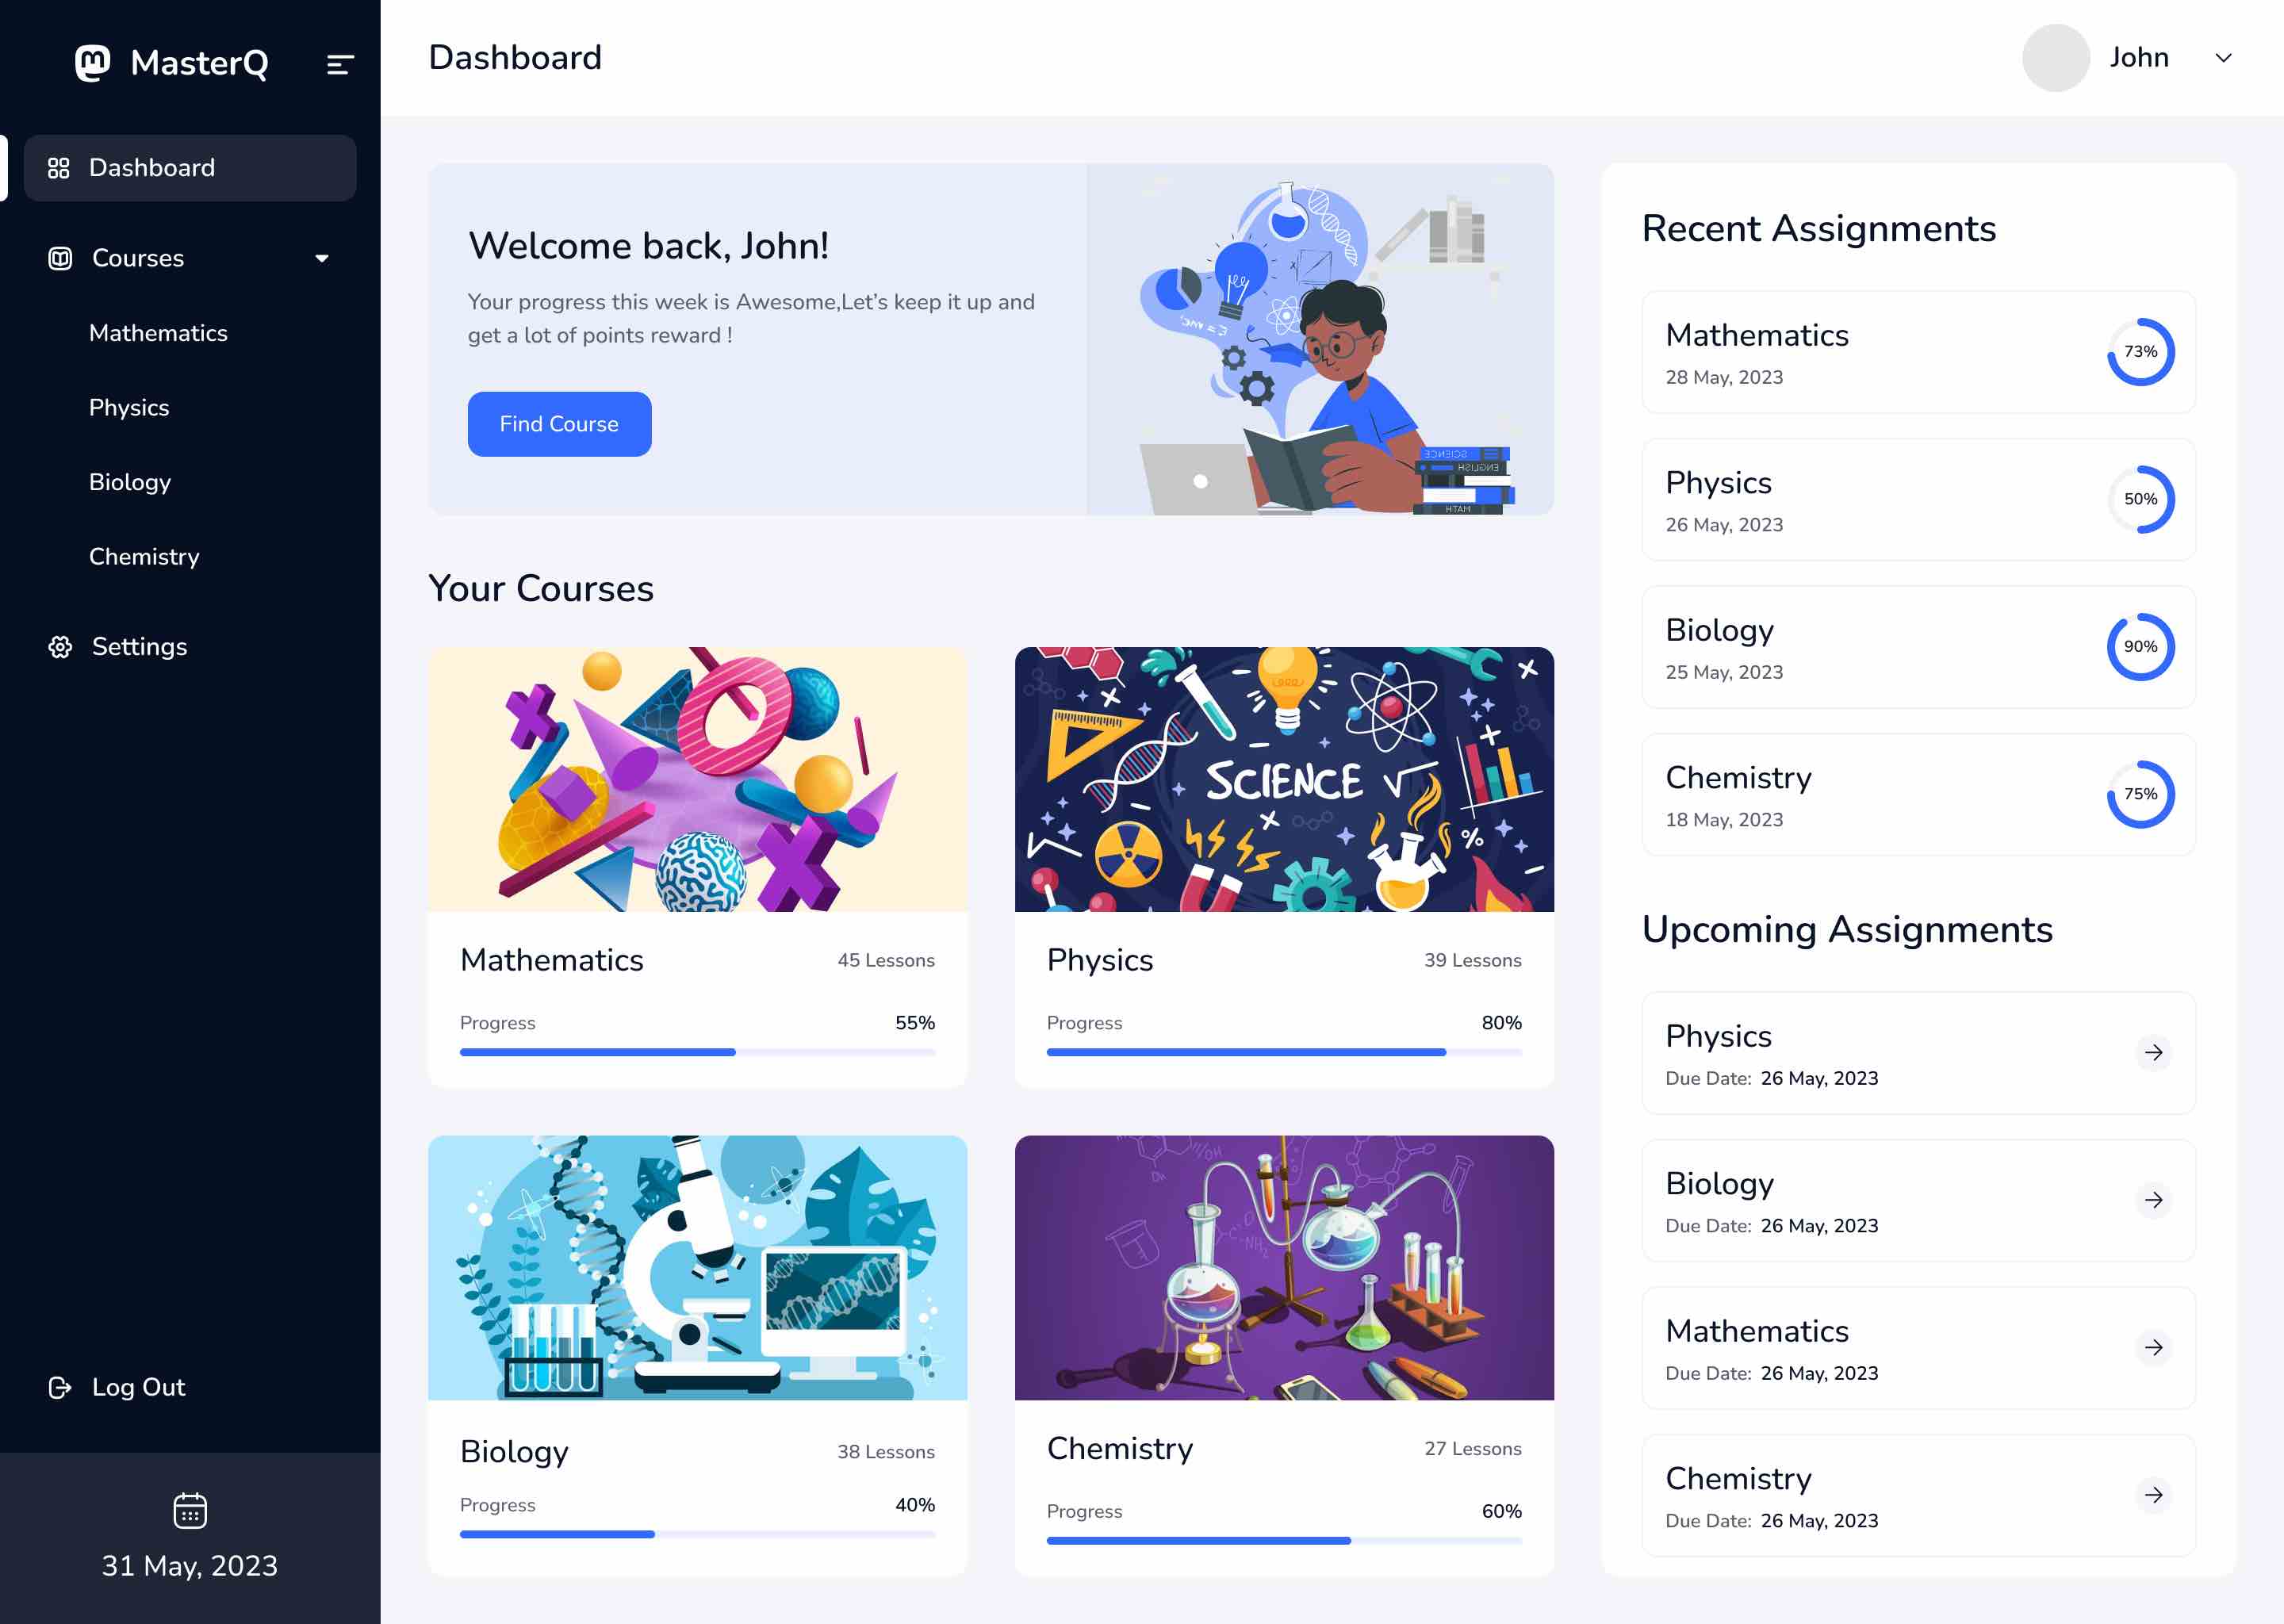Click the Find Course button
This screenshot has height=1624, width=2284.
click(558, 423)
